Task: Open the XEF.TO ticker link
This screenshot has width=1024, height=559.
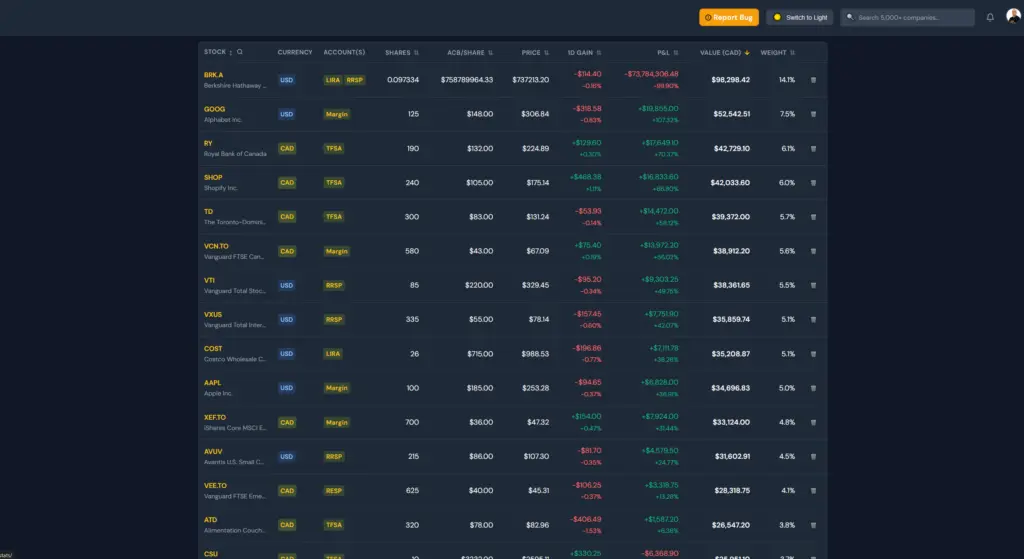Action: pyautogui.click(x=215, y=417)
